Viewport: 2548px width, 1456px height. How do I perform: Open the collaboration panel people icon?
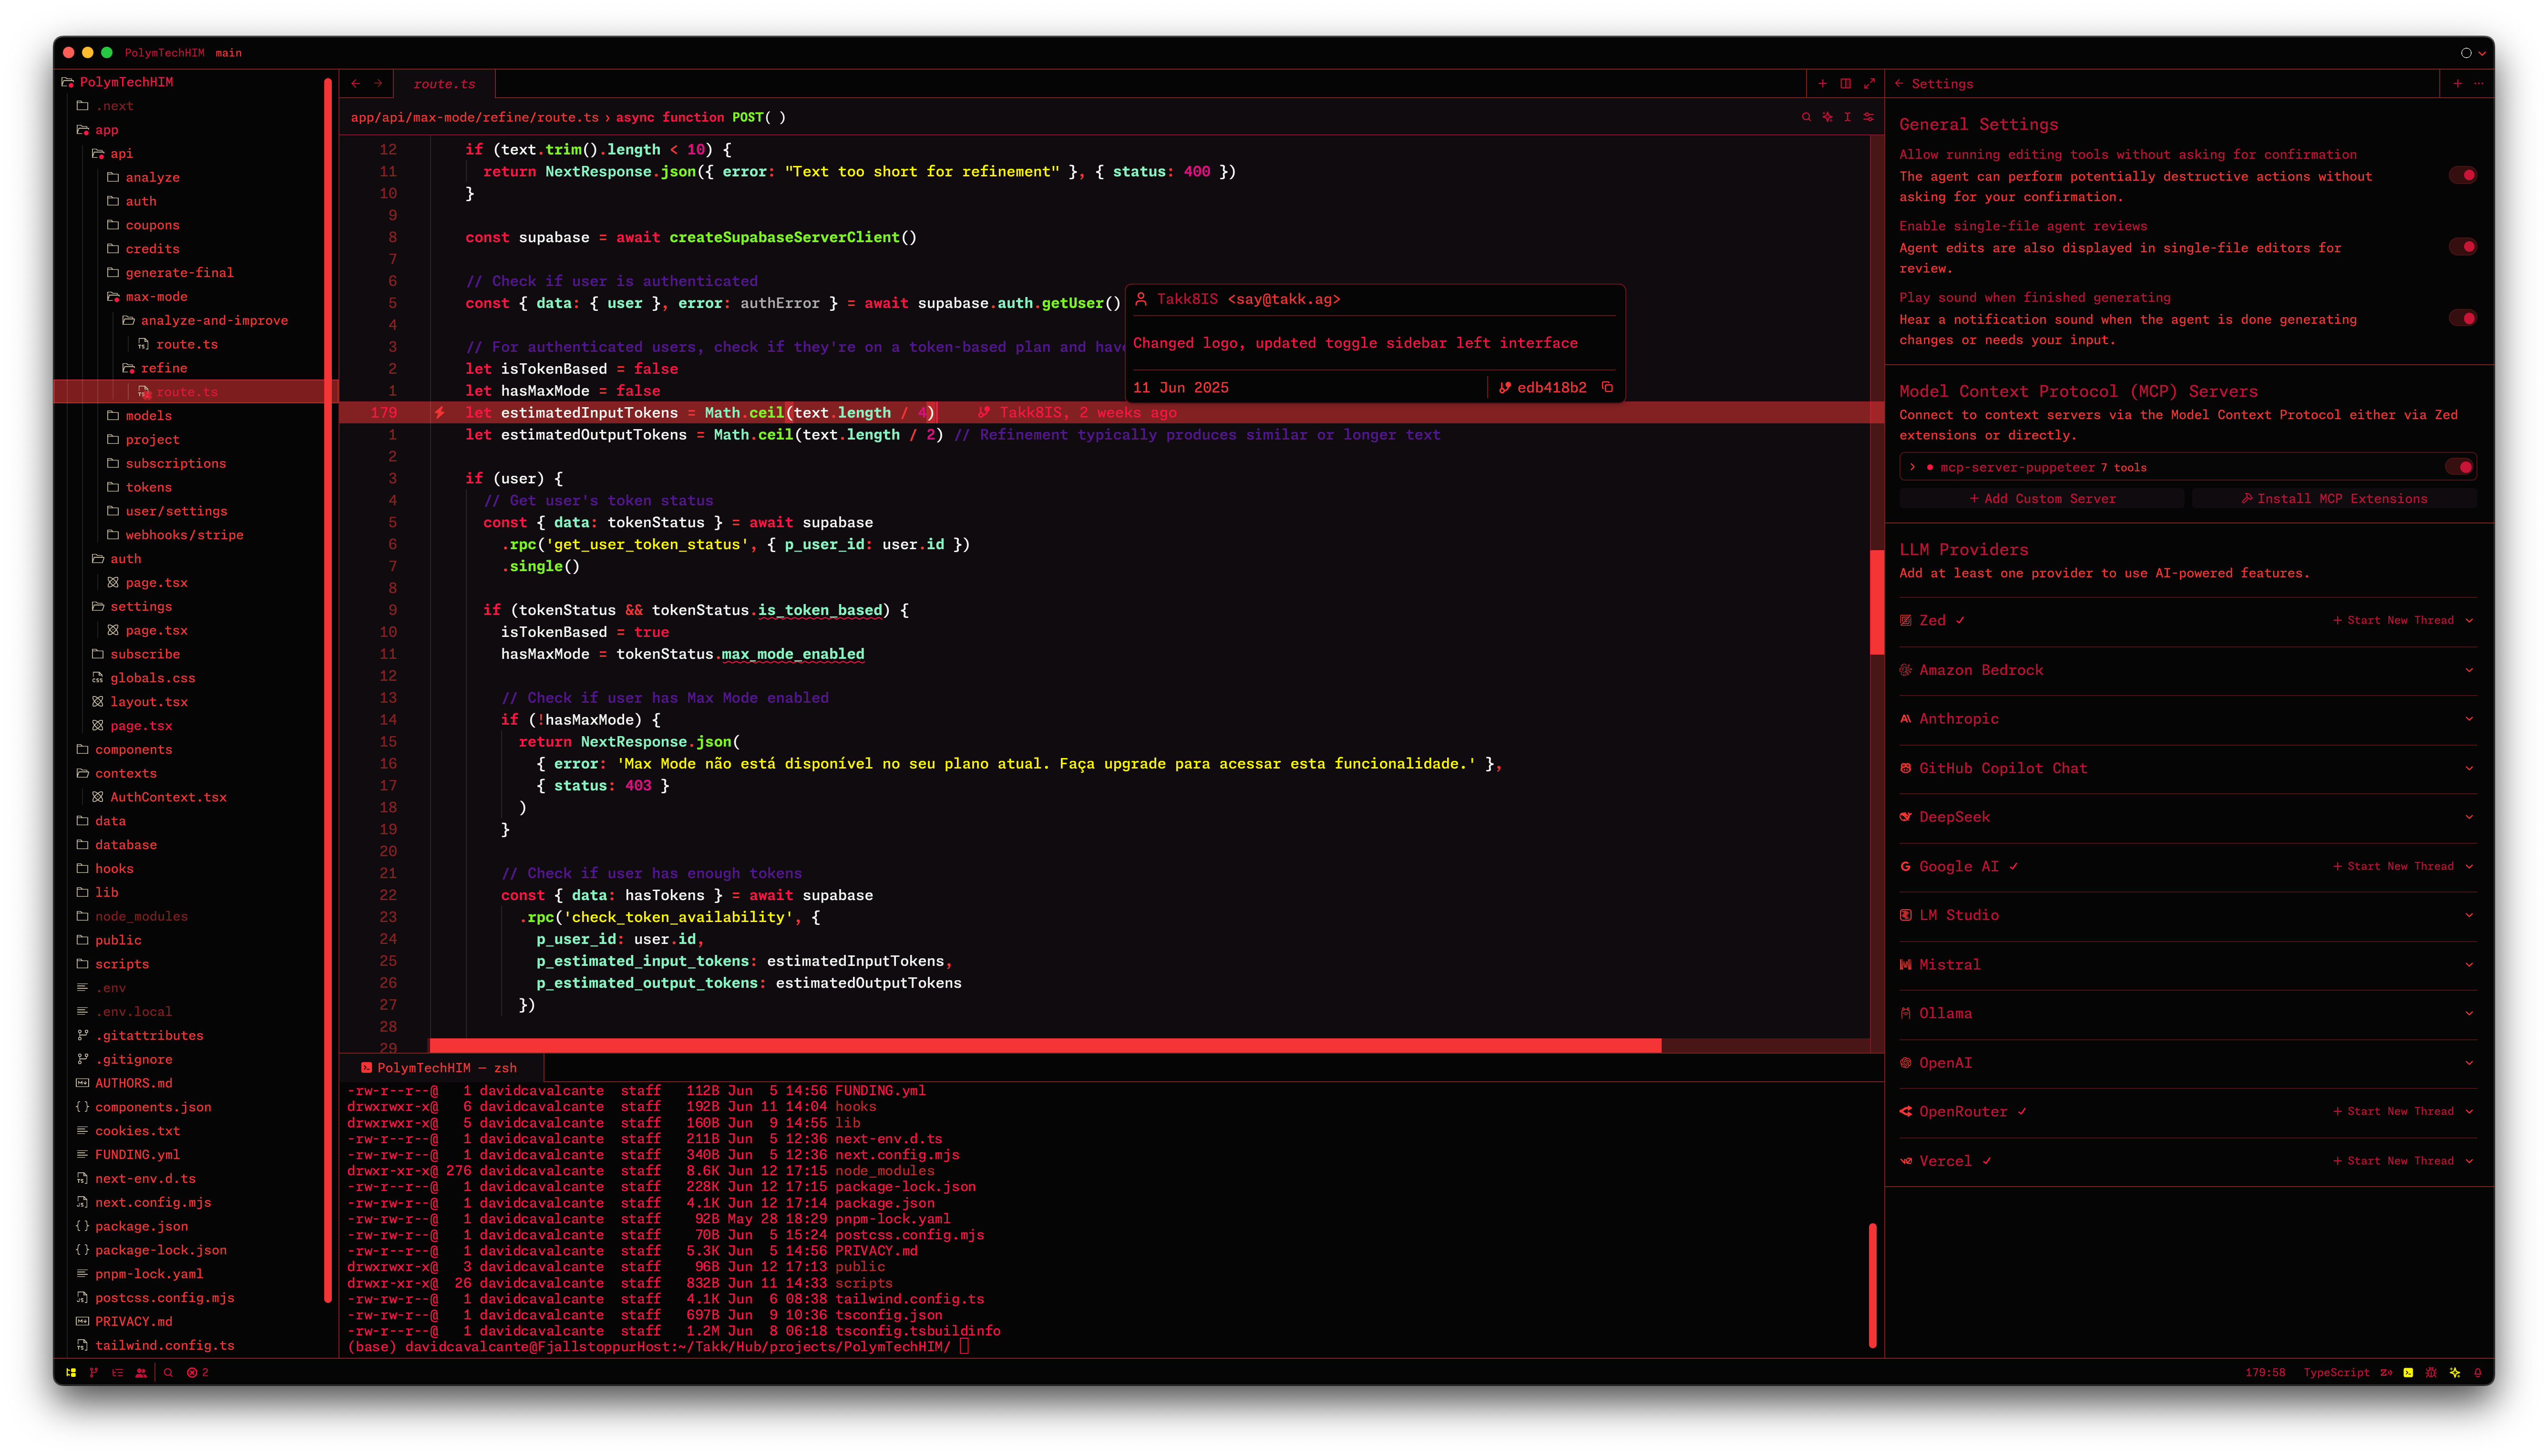(141, 1372)
